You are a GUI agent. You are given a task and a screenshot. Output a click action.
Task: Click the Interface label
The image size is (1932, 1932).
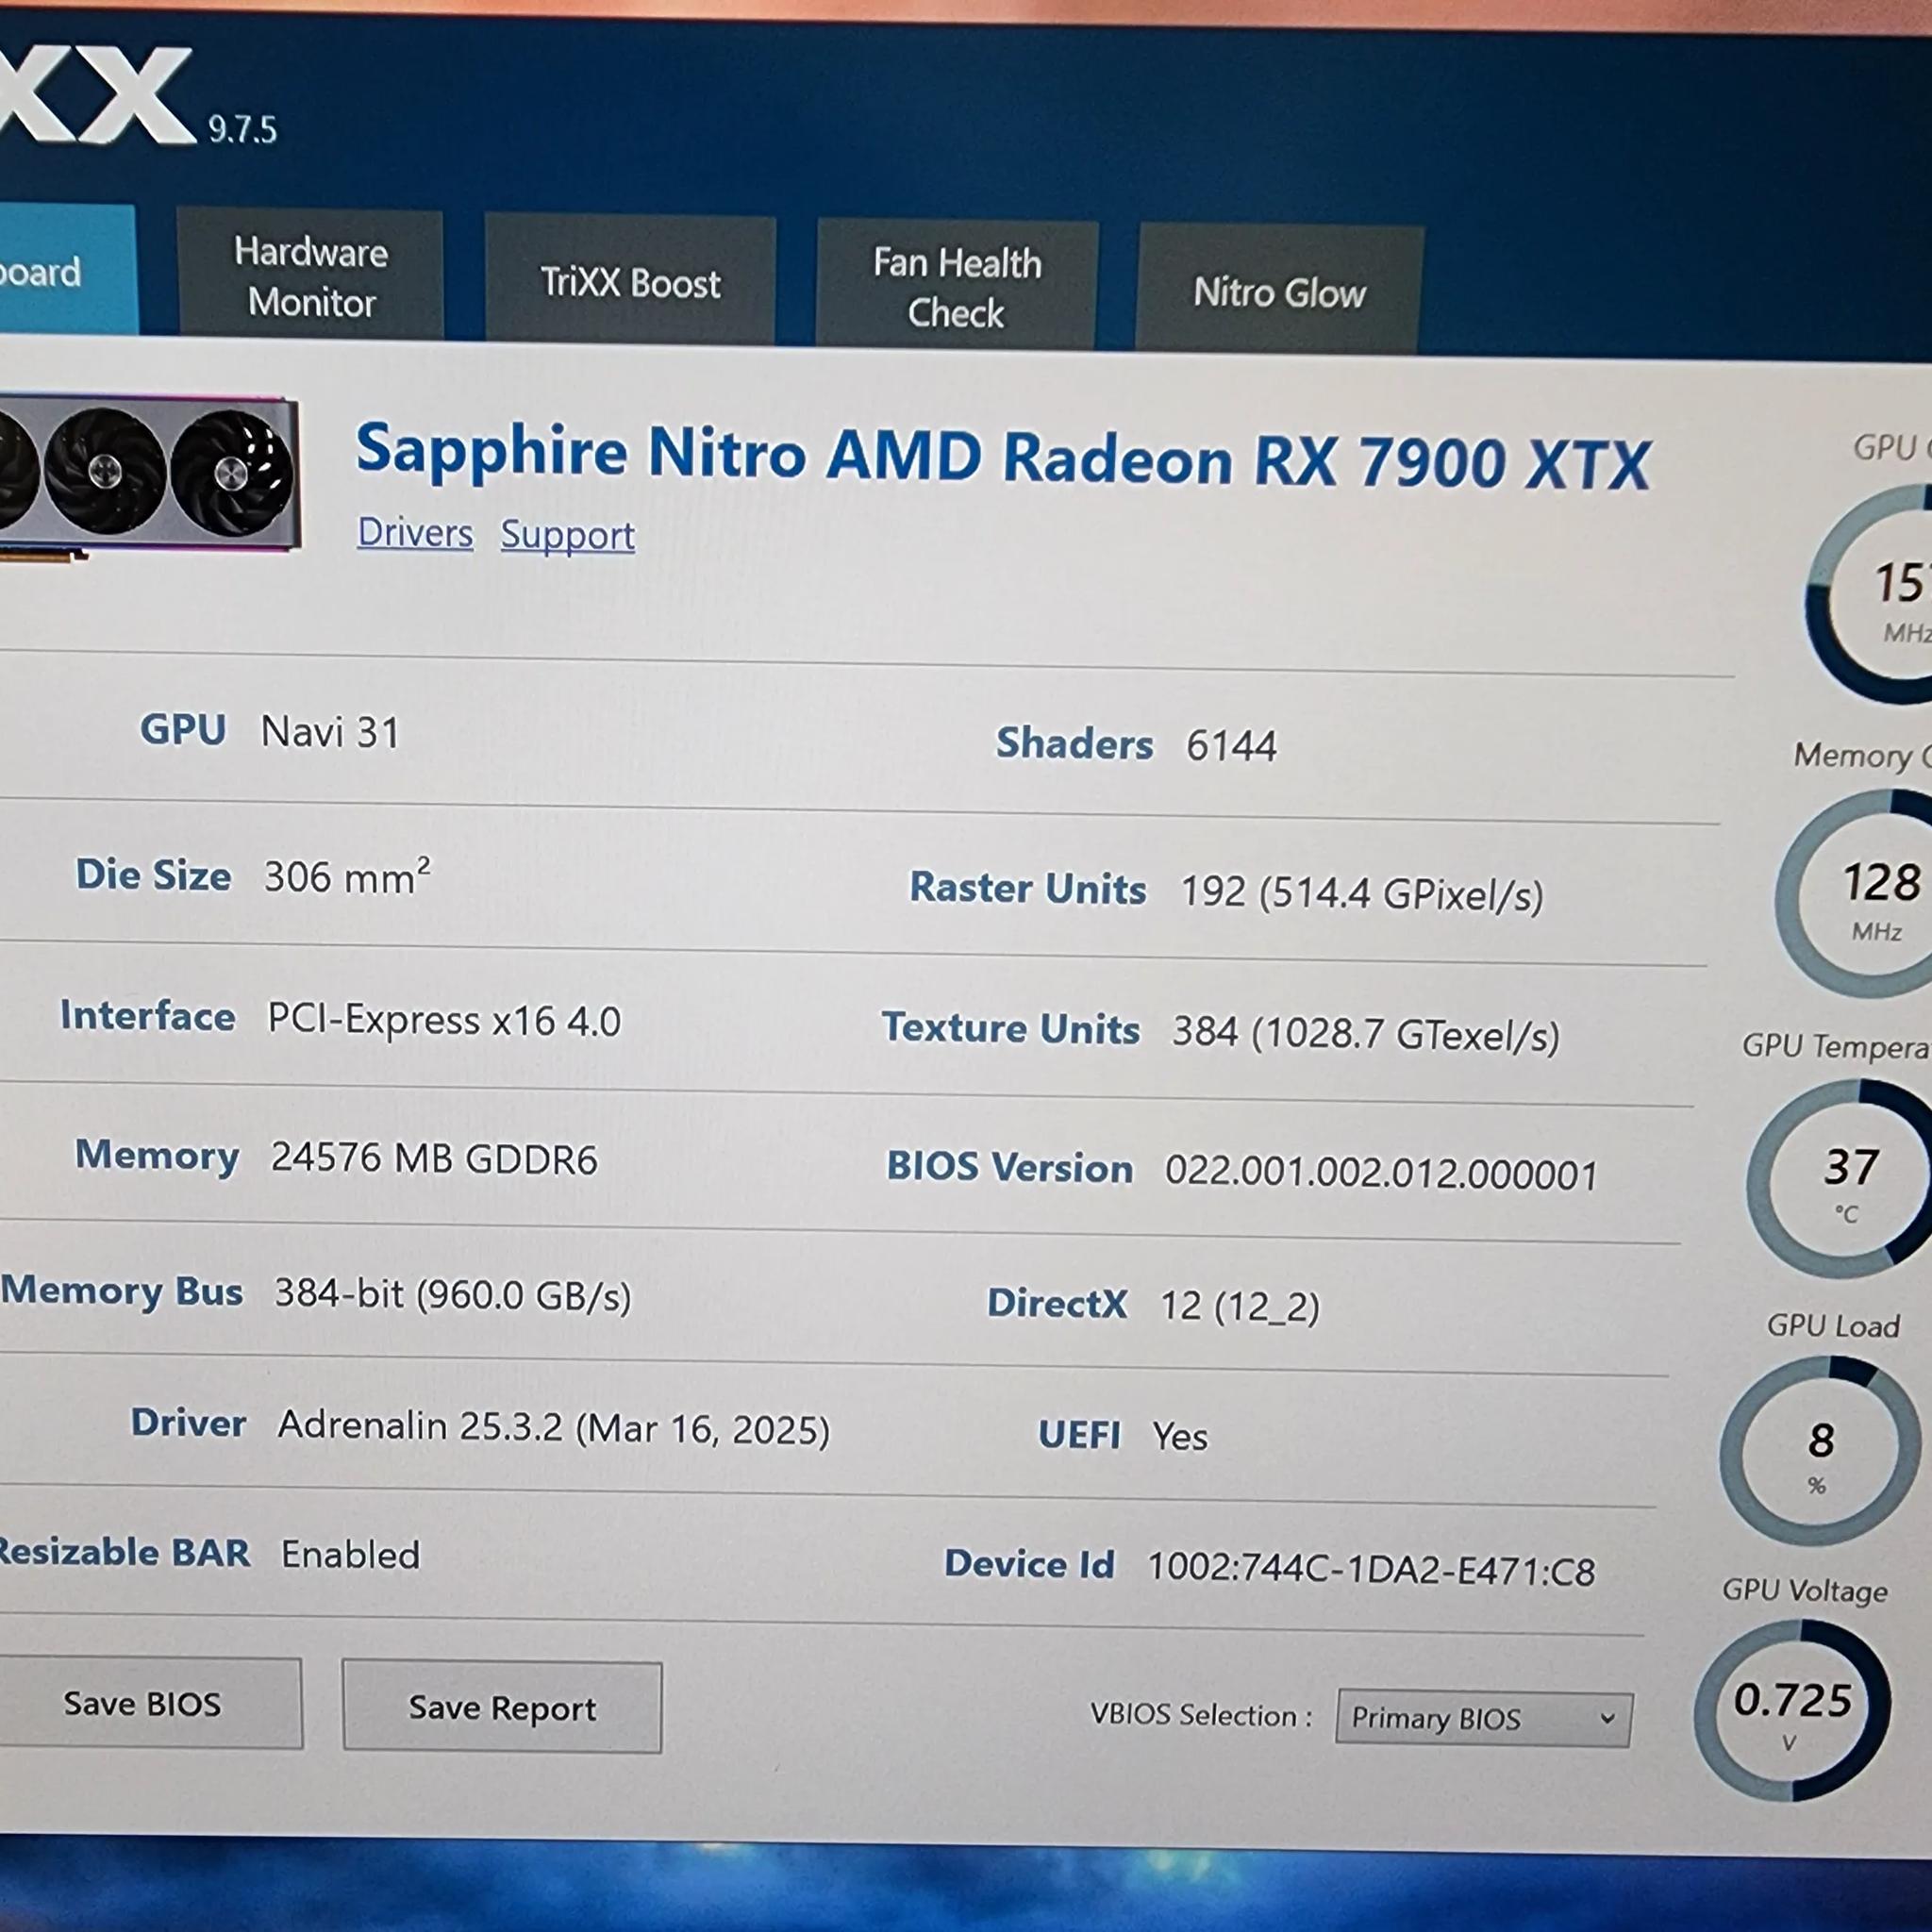[148, 1015]
